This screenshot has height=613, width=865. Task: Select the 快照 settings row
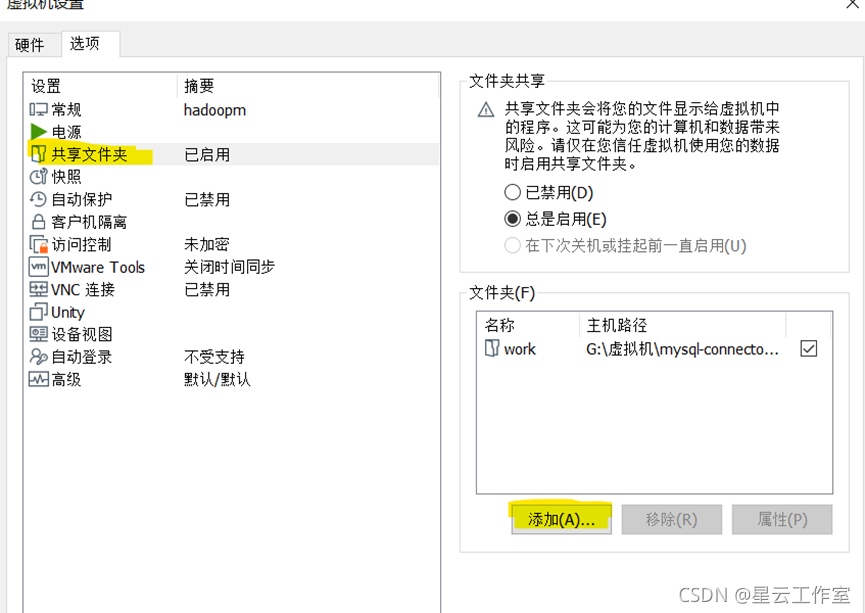(x=233, y=177)
